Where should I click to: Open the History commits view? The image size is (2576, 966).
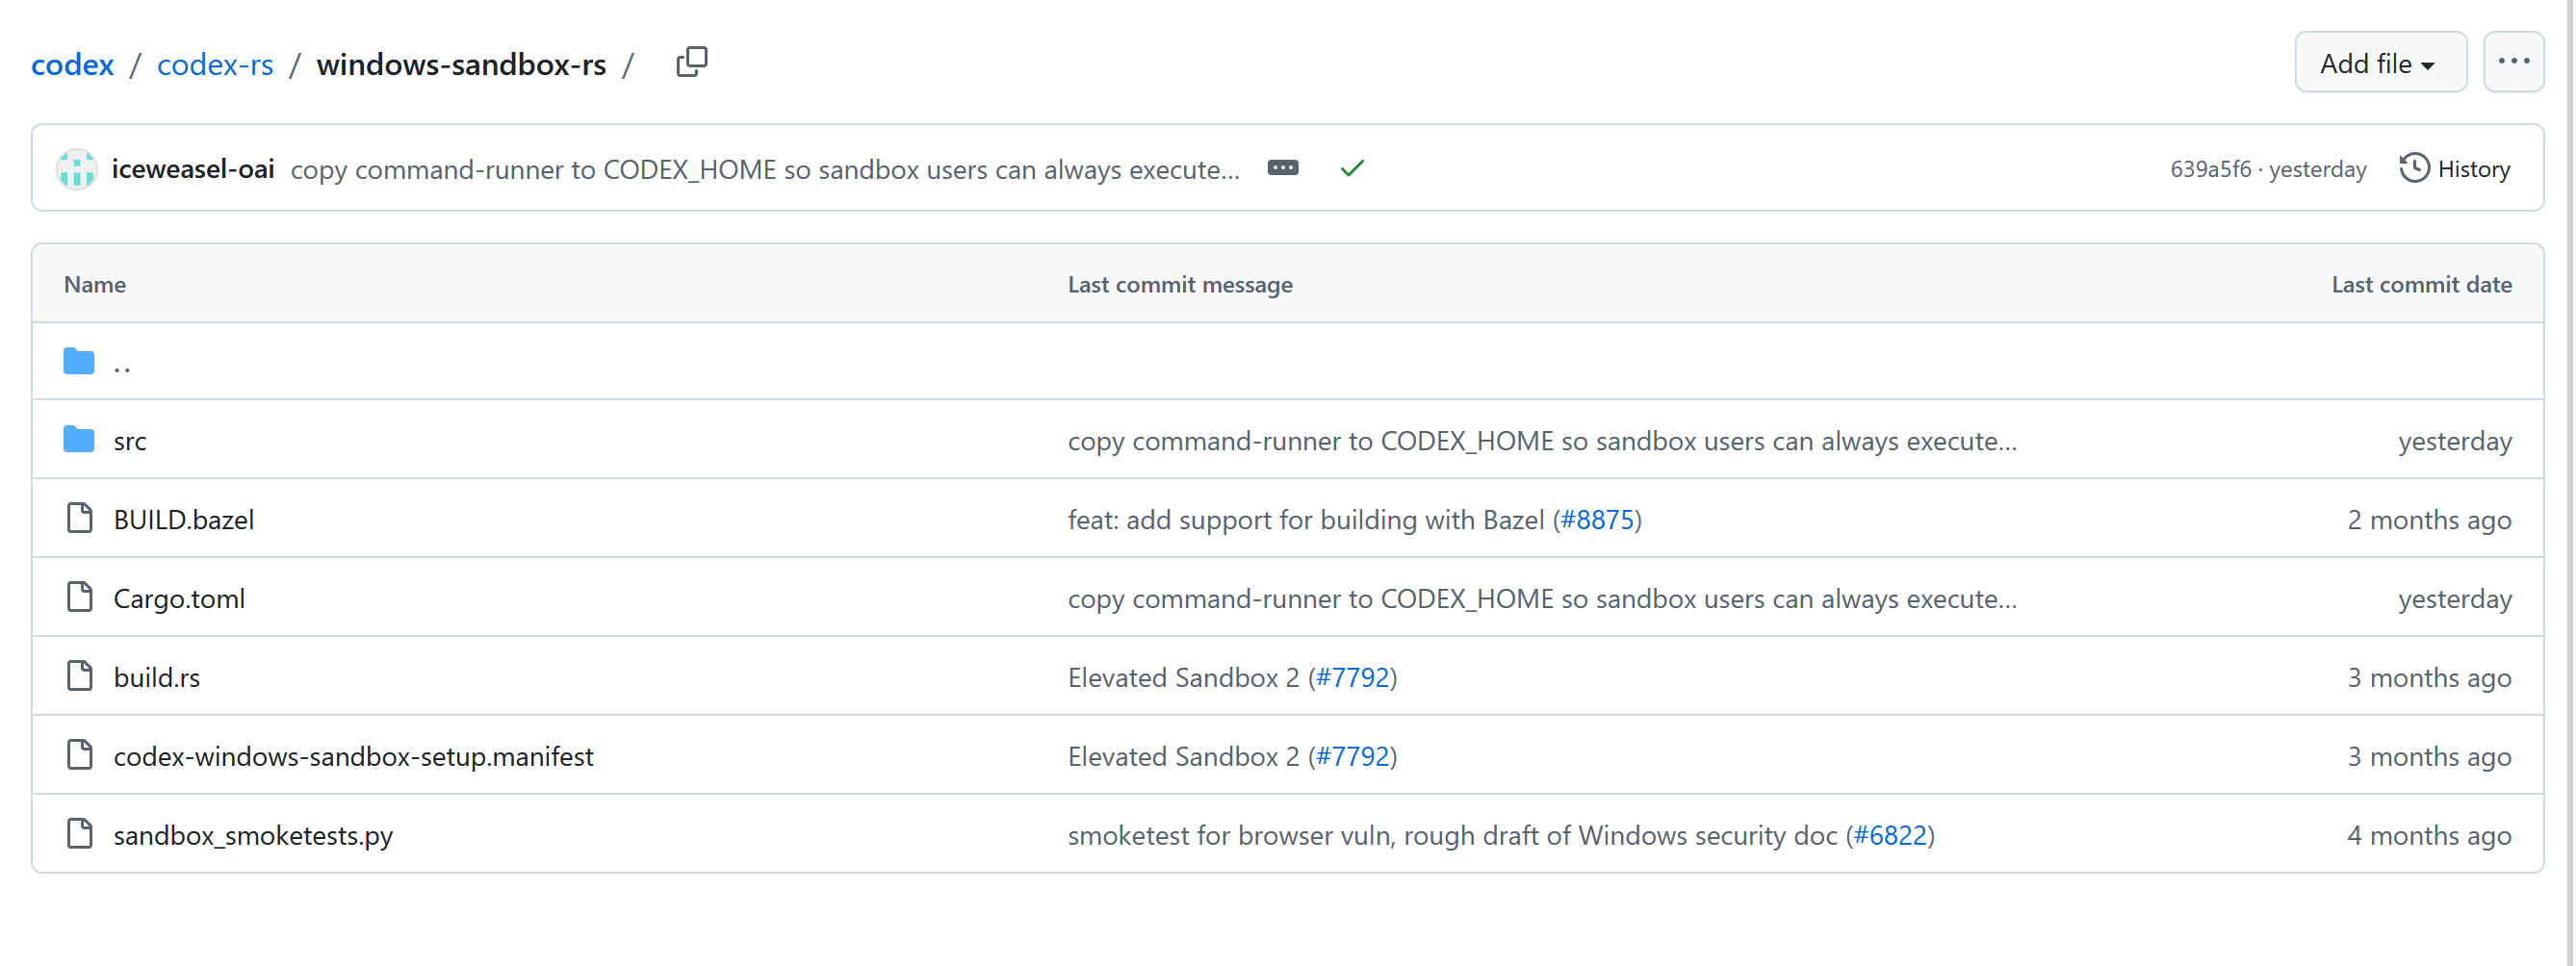pyautogui.click(x=2456, y=169)
